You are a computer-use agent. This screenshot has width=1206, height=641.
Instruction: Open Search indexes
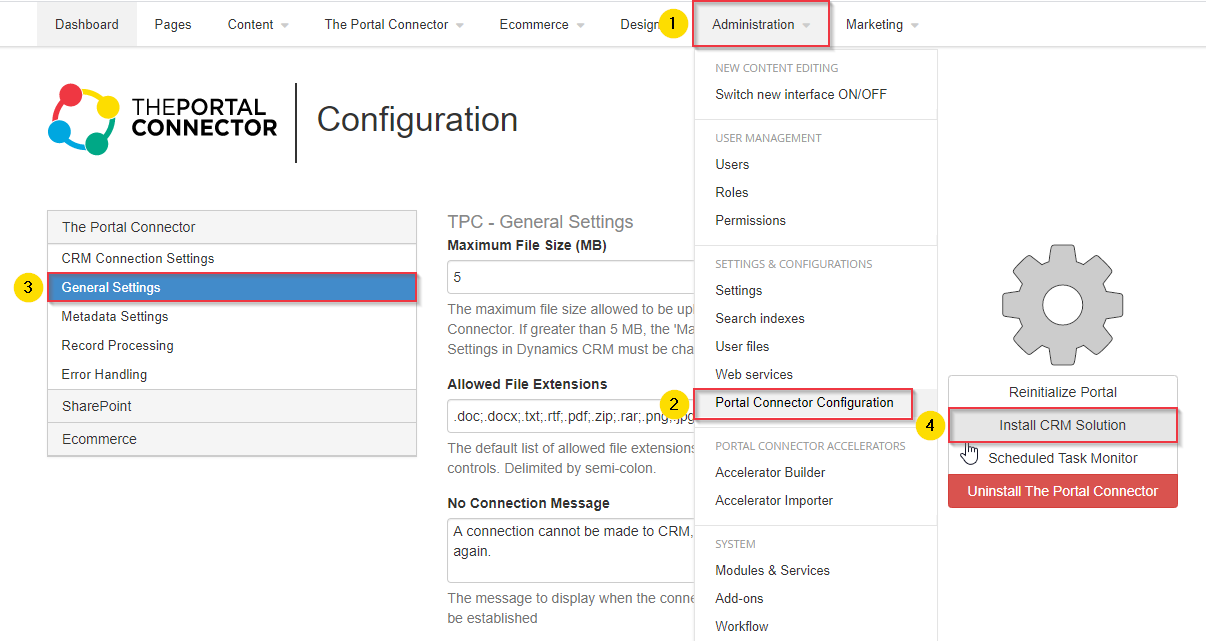click(760, 318)
